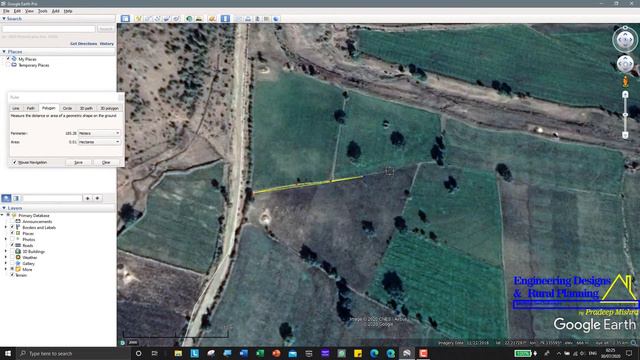Click the Print toolbar icon

[x=248, y=19]
